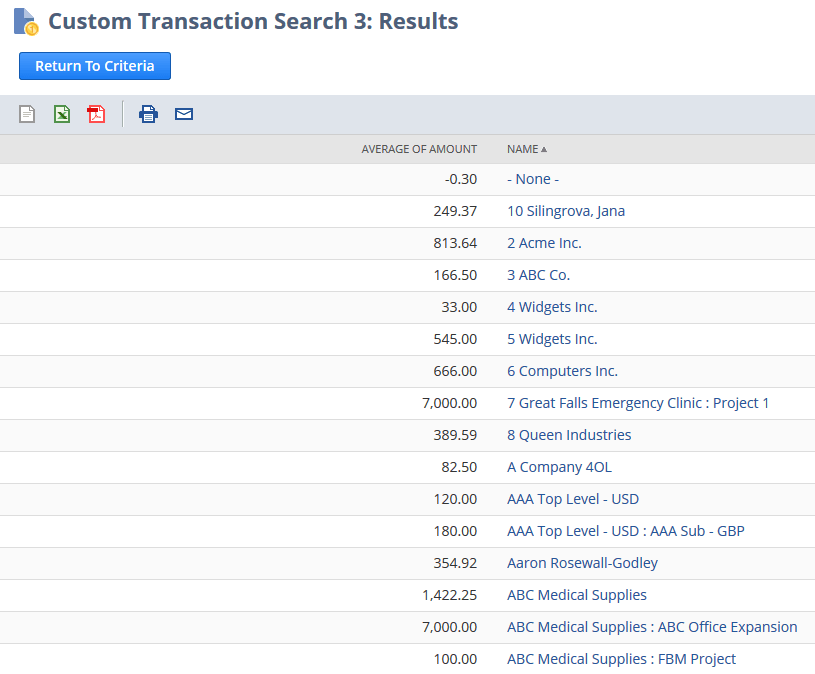This screenshot has height=674, width=815.
Task: Open the 'AAA Top Level - USD' link
Action: 573,499
